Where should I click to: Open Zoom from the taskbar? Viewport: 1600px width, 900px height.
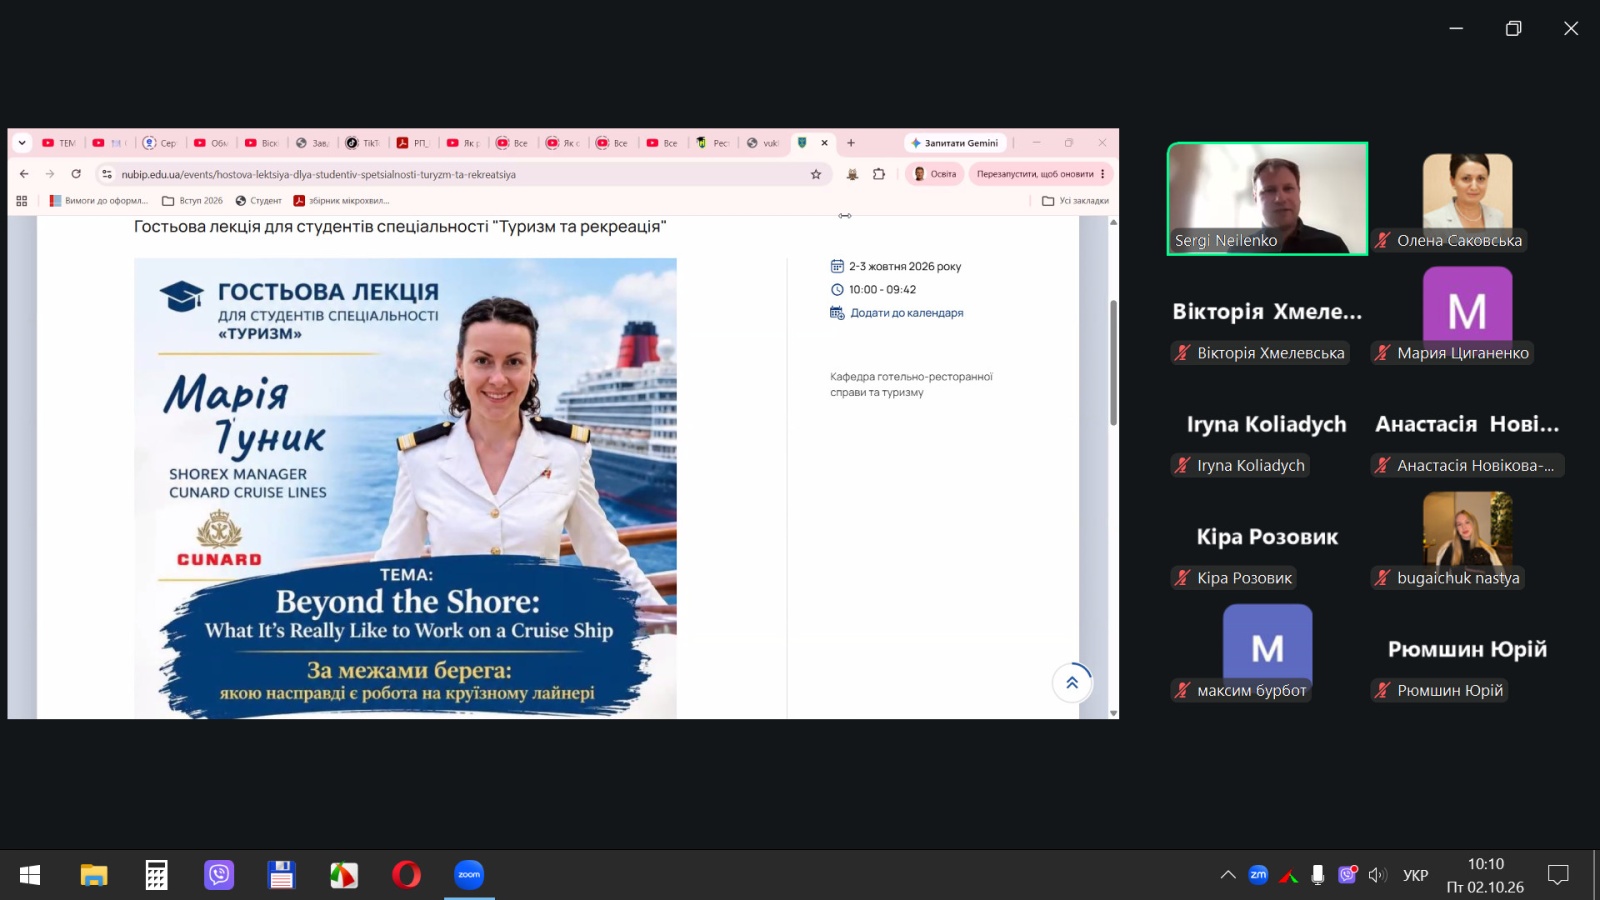469,875
